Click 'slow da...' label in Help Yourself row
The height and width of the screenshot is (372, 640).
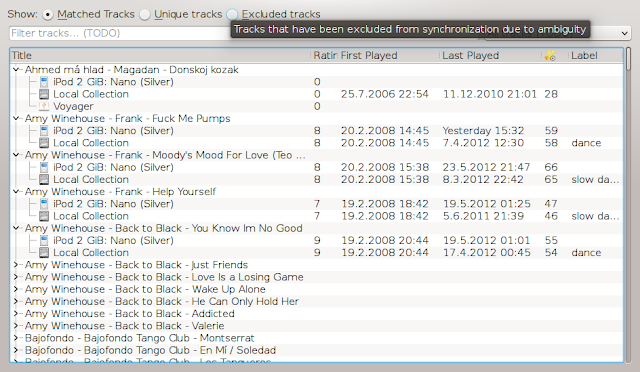(x=595, y=216)
